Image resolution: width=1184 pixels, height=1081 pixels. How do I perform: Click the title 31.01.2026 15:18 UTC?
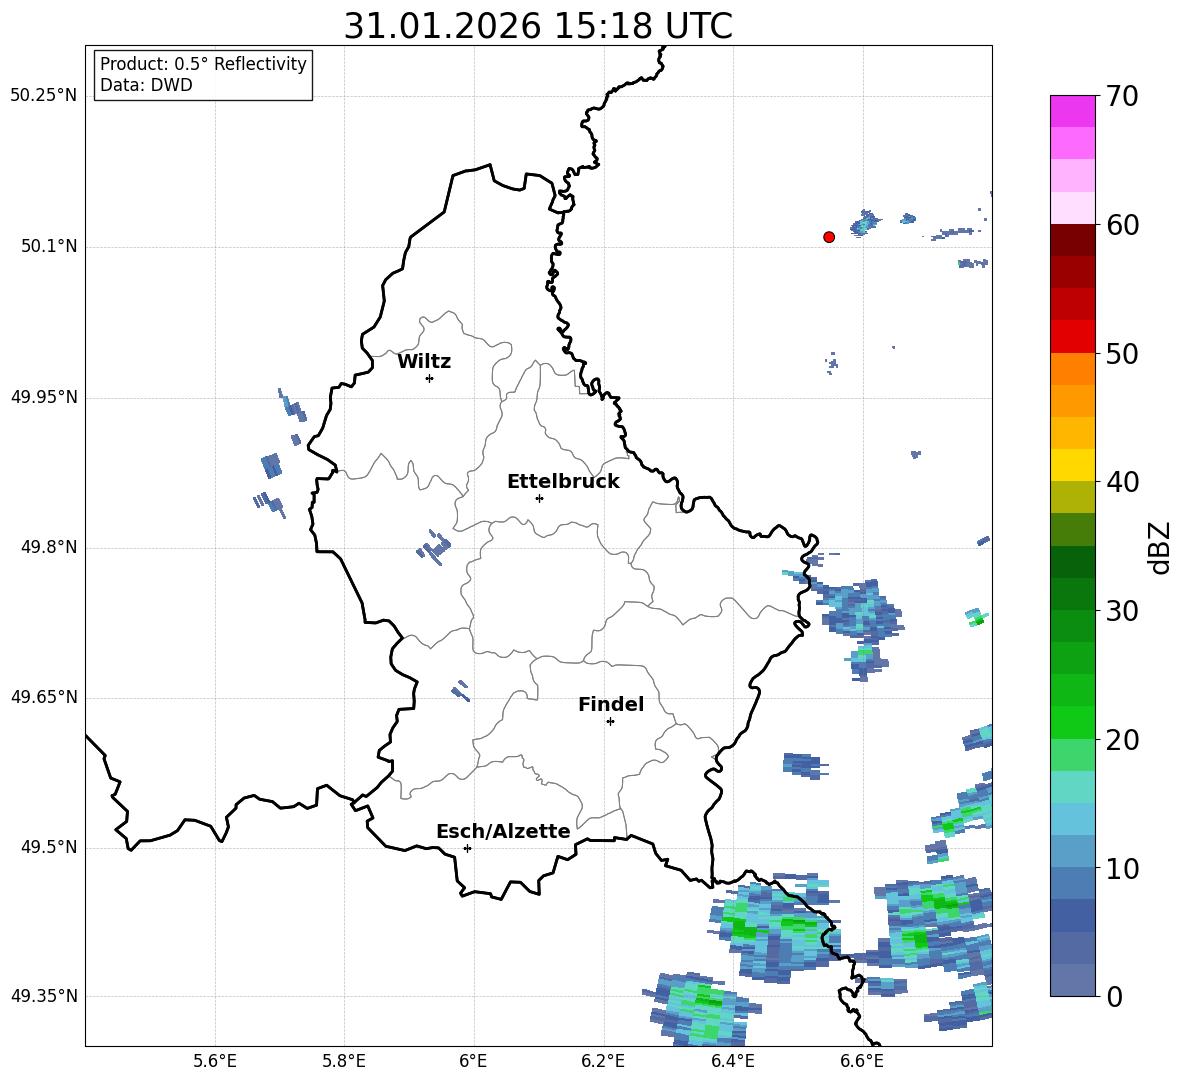pos(538,26)
